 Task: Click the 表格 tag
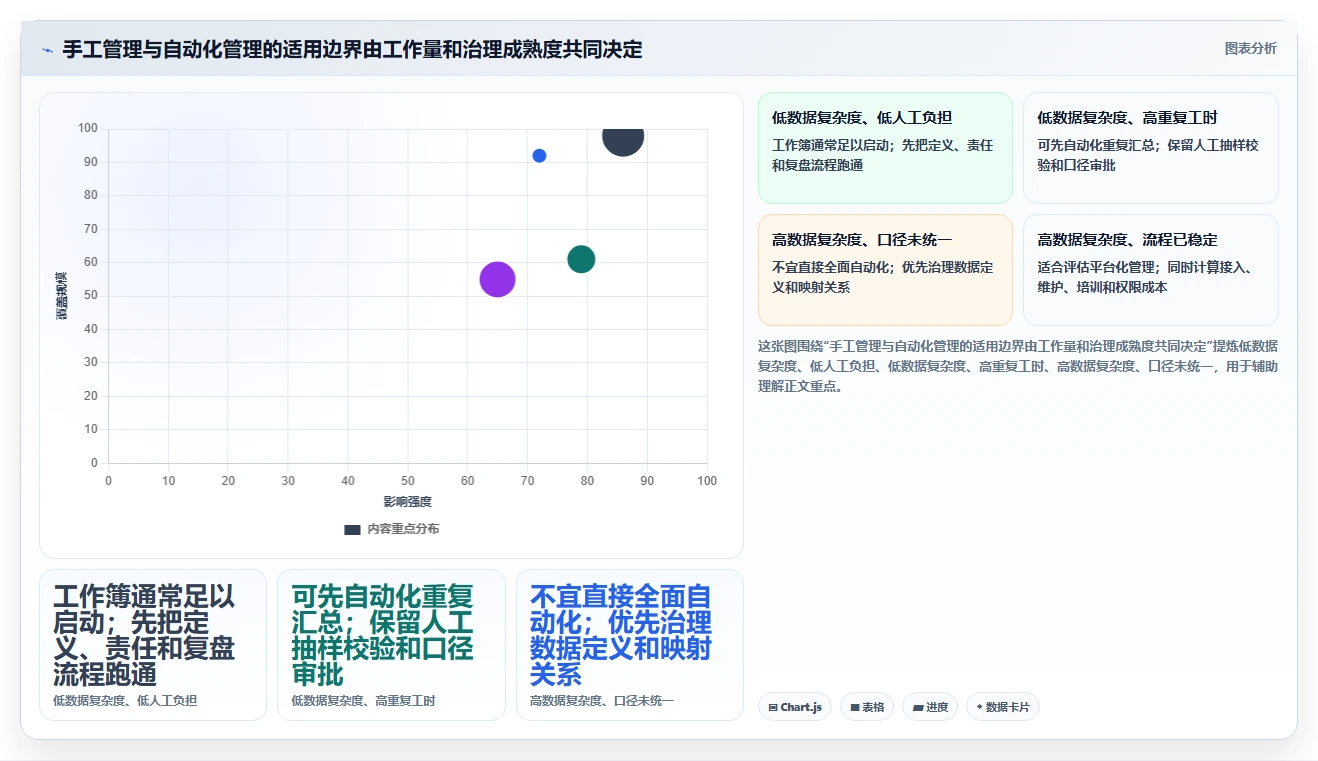coord(867,707)
